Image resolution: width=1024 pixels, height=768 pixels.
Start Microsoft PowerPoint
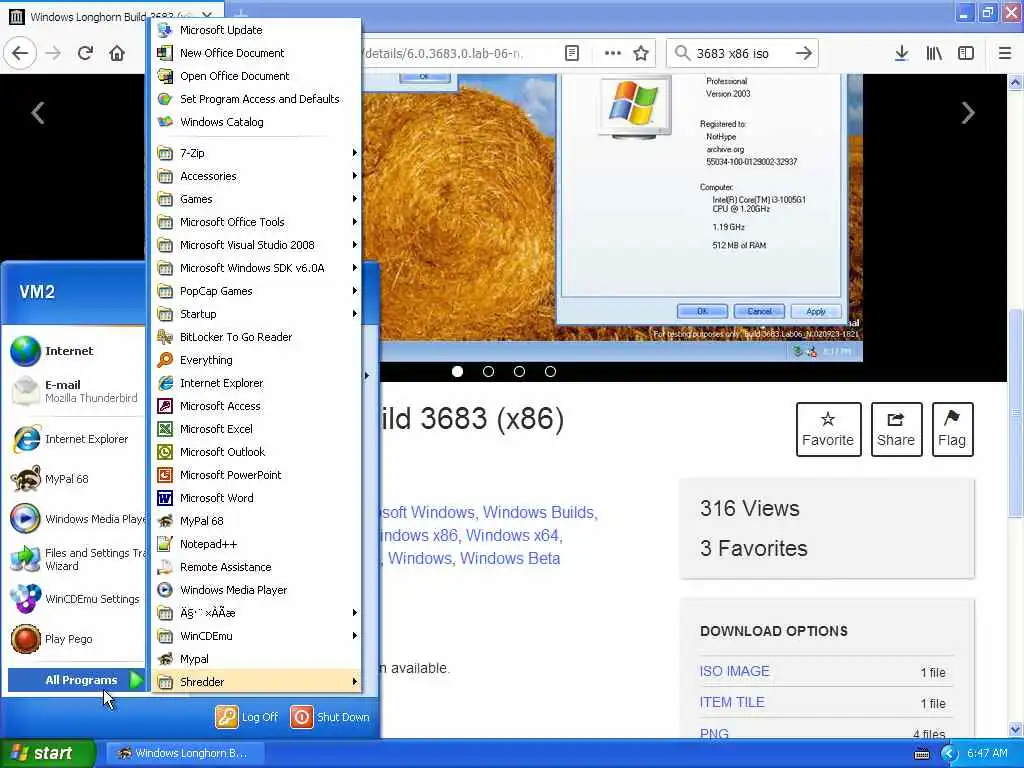tap(256, 475)
